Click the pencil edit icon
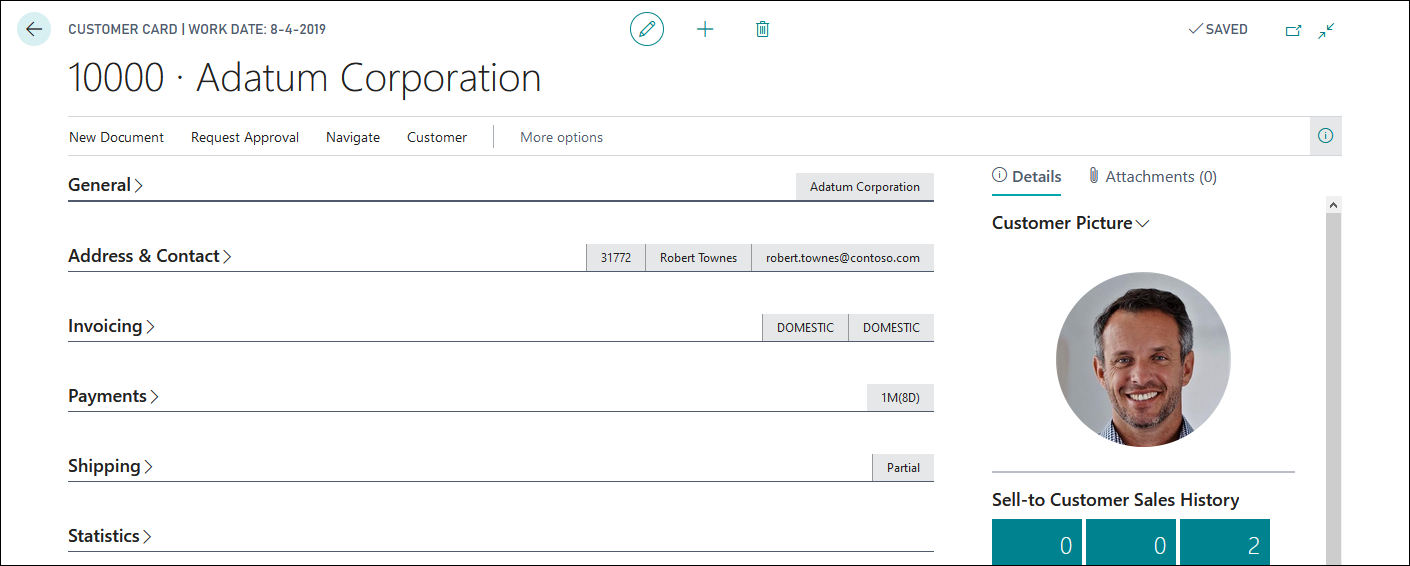Image resolution: width=1410 pixels, height=566 pixels. [x=647, y=29]
